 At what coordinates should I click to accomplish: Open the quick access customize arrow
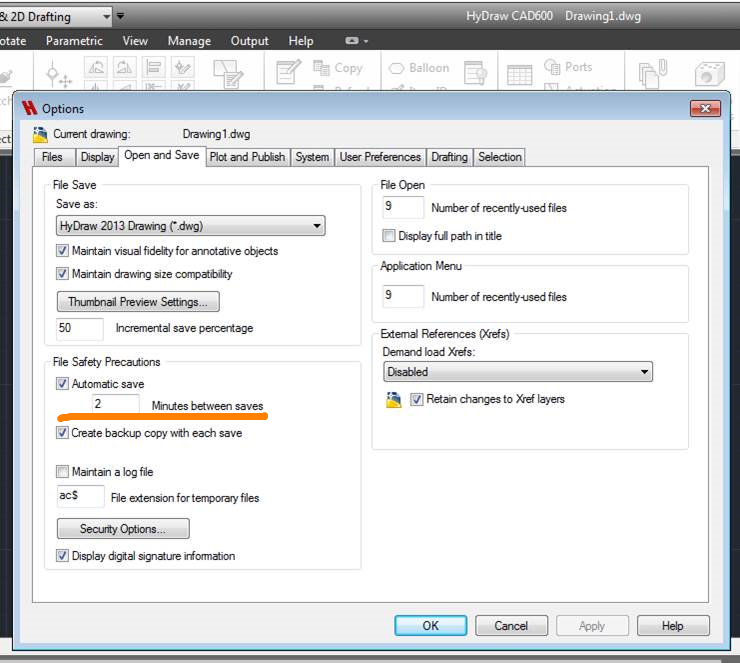[121, 16]
